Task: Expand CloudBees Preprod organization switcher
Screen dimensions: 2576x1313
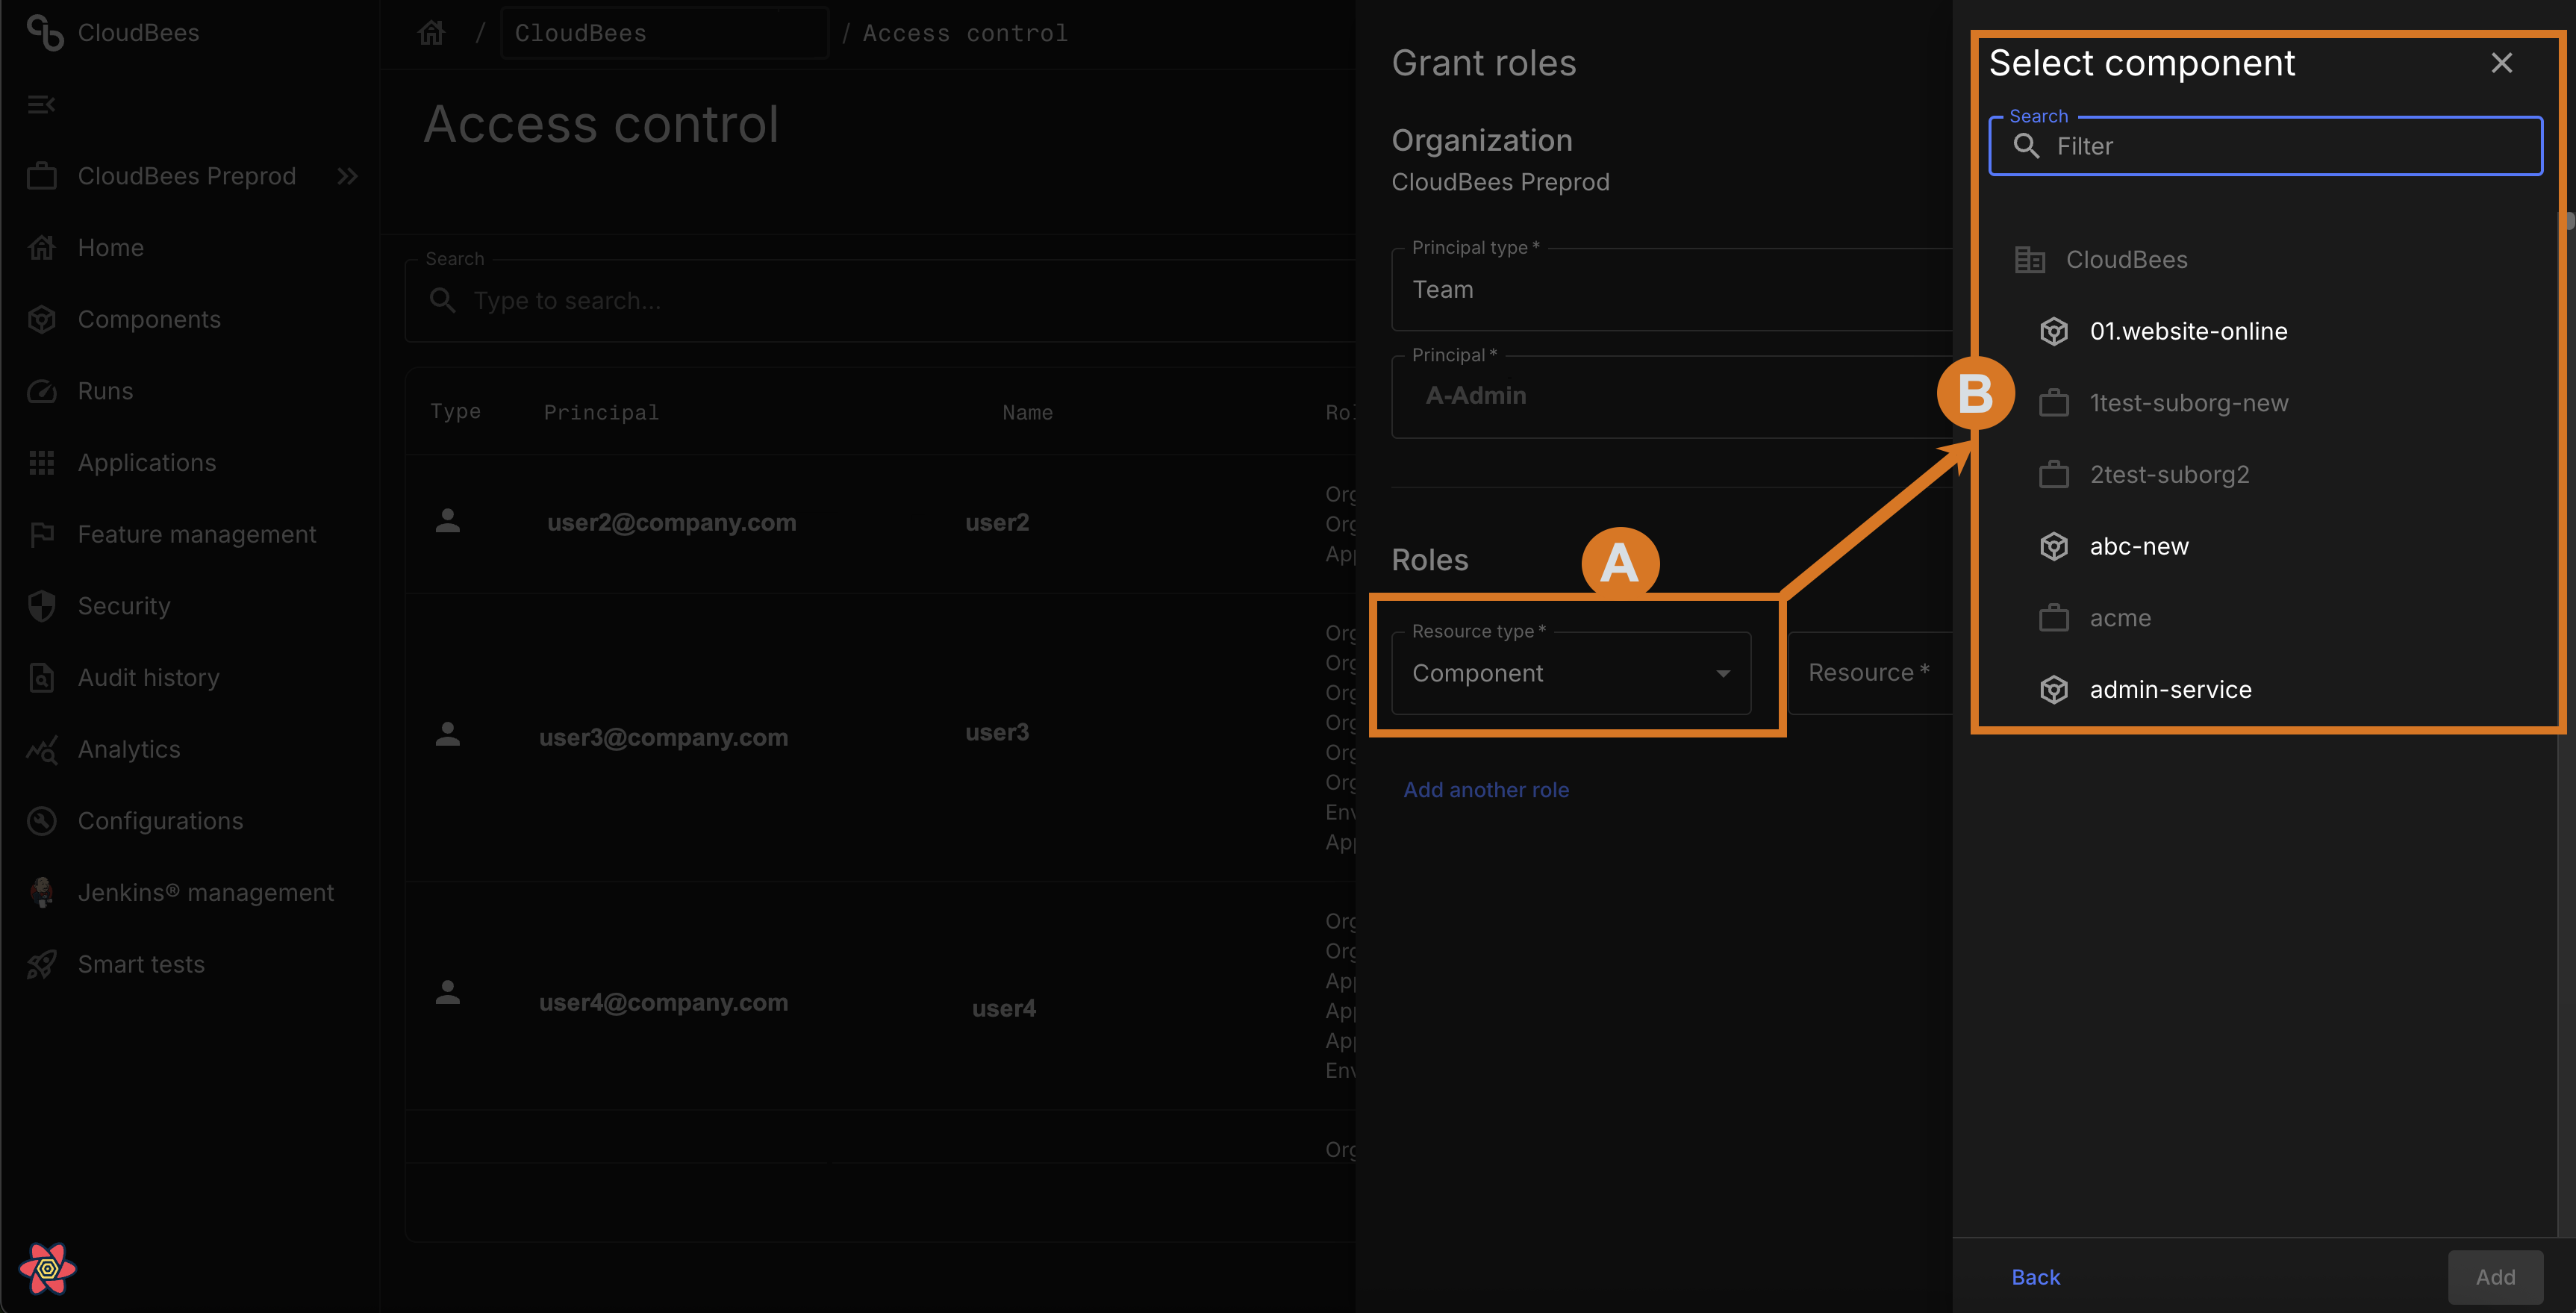Action: pyautogui.click(x=347, y=176)
